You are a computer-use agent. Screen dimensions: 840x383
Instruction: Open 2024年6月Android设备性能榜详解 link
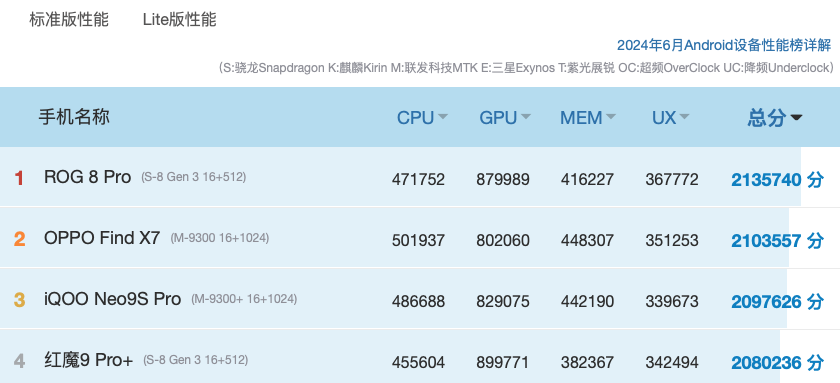[x=724, y=46]
